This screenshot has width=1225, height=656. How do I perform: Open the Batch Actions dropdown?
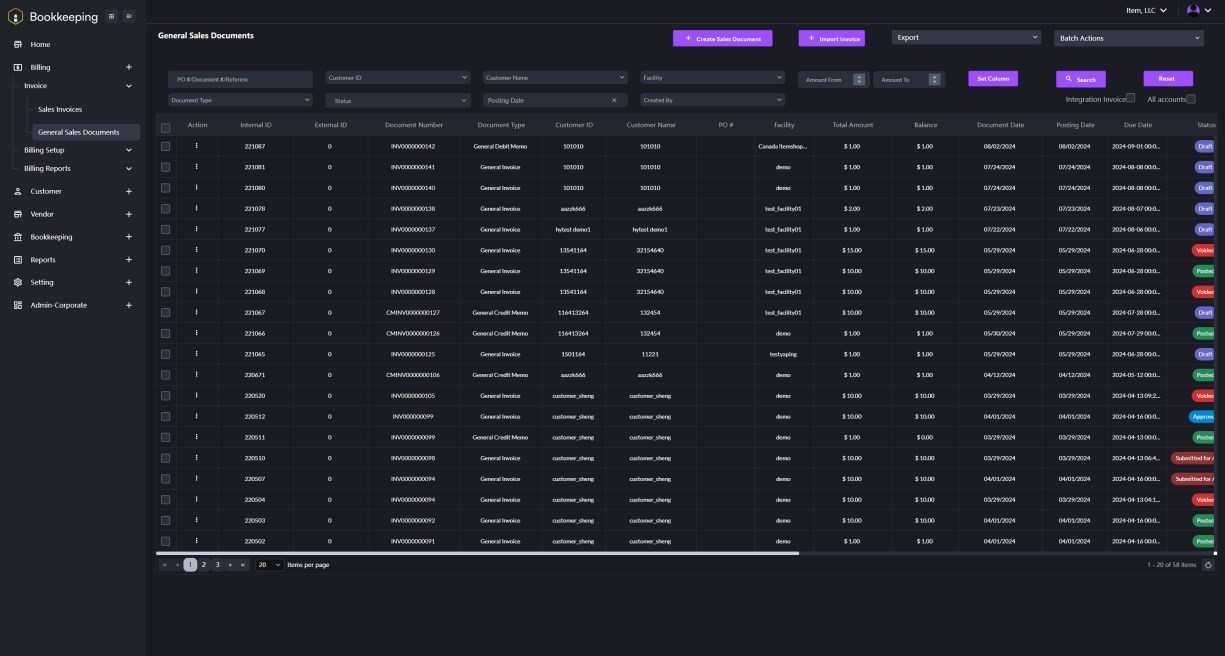tap(1129, 37)
